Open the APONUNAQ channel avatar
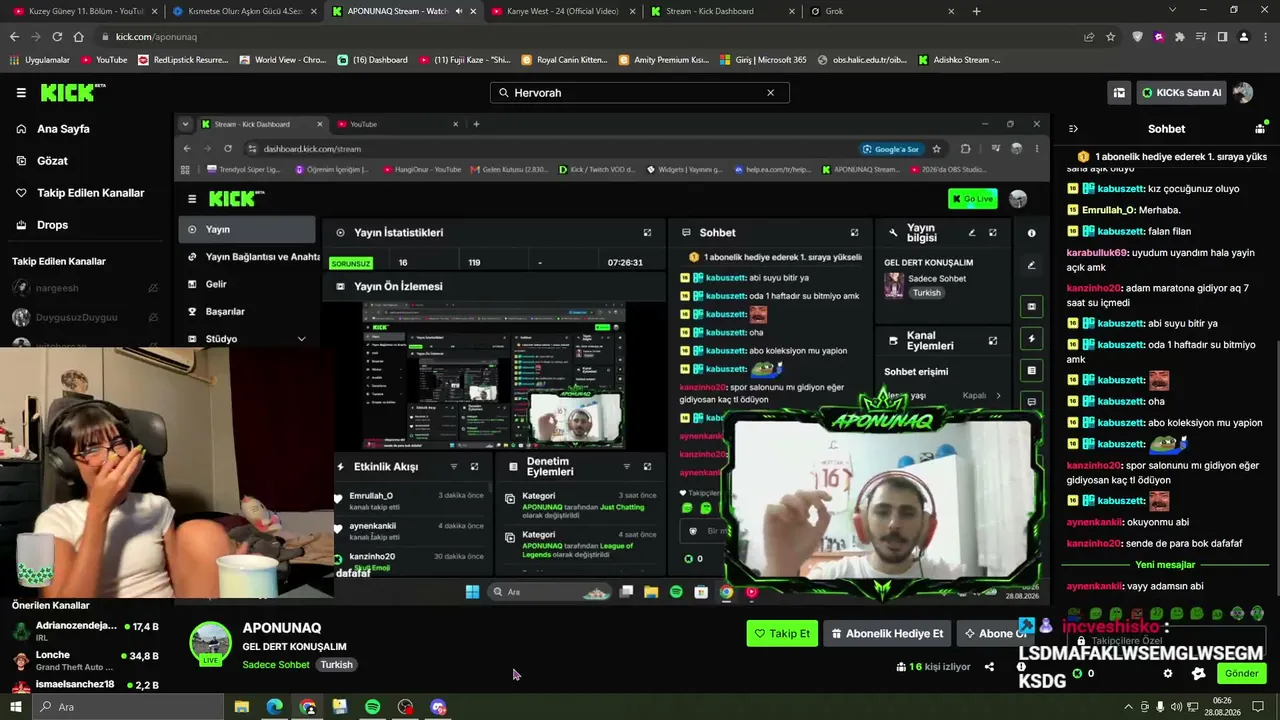This screenshot has height=720, width=1280. coord(211,643)
